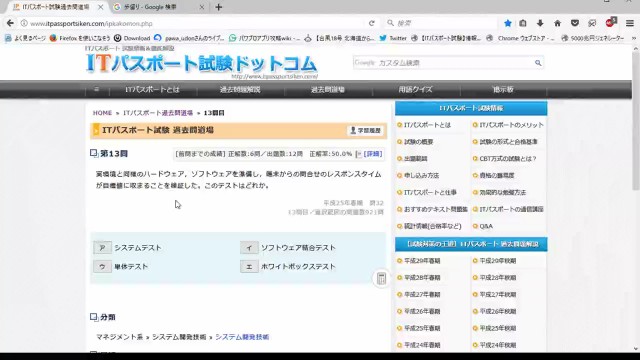Open the downloads arrow icon
Screen dimensions: 640x360
click(x=540, y=23)
